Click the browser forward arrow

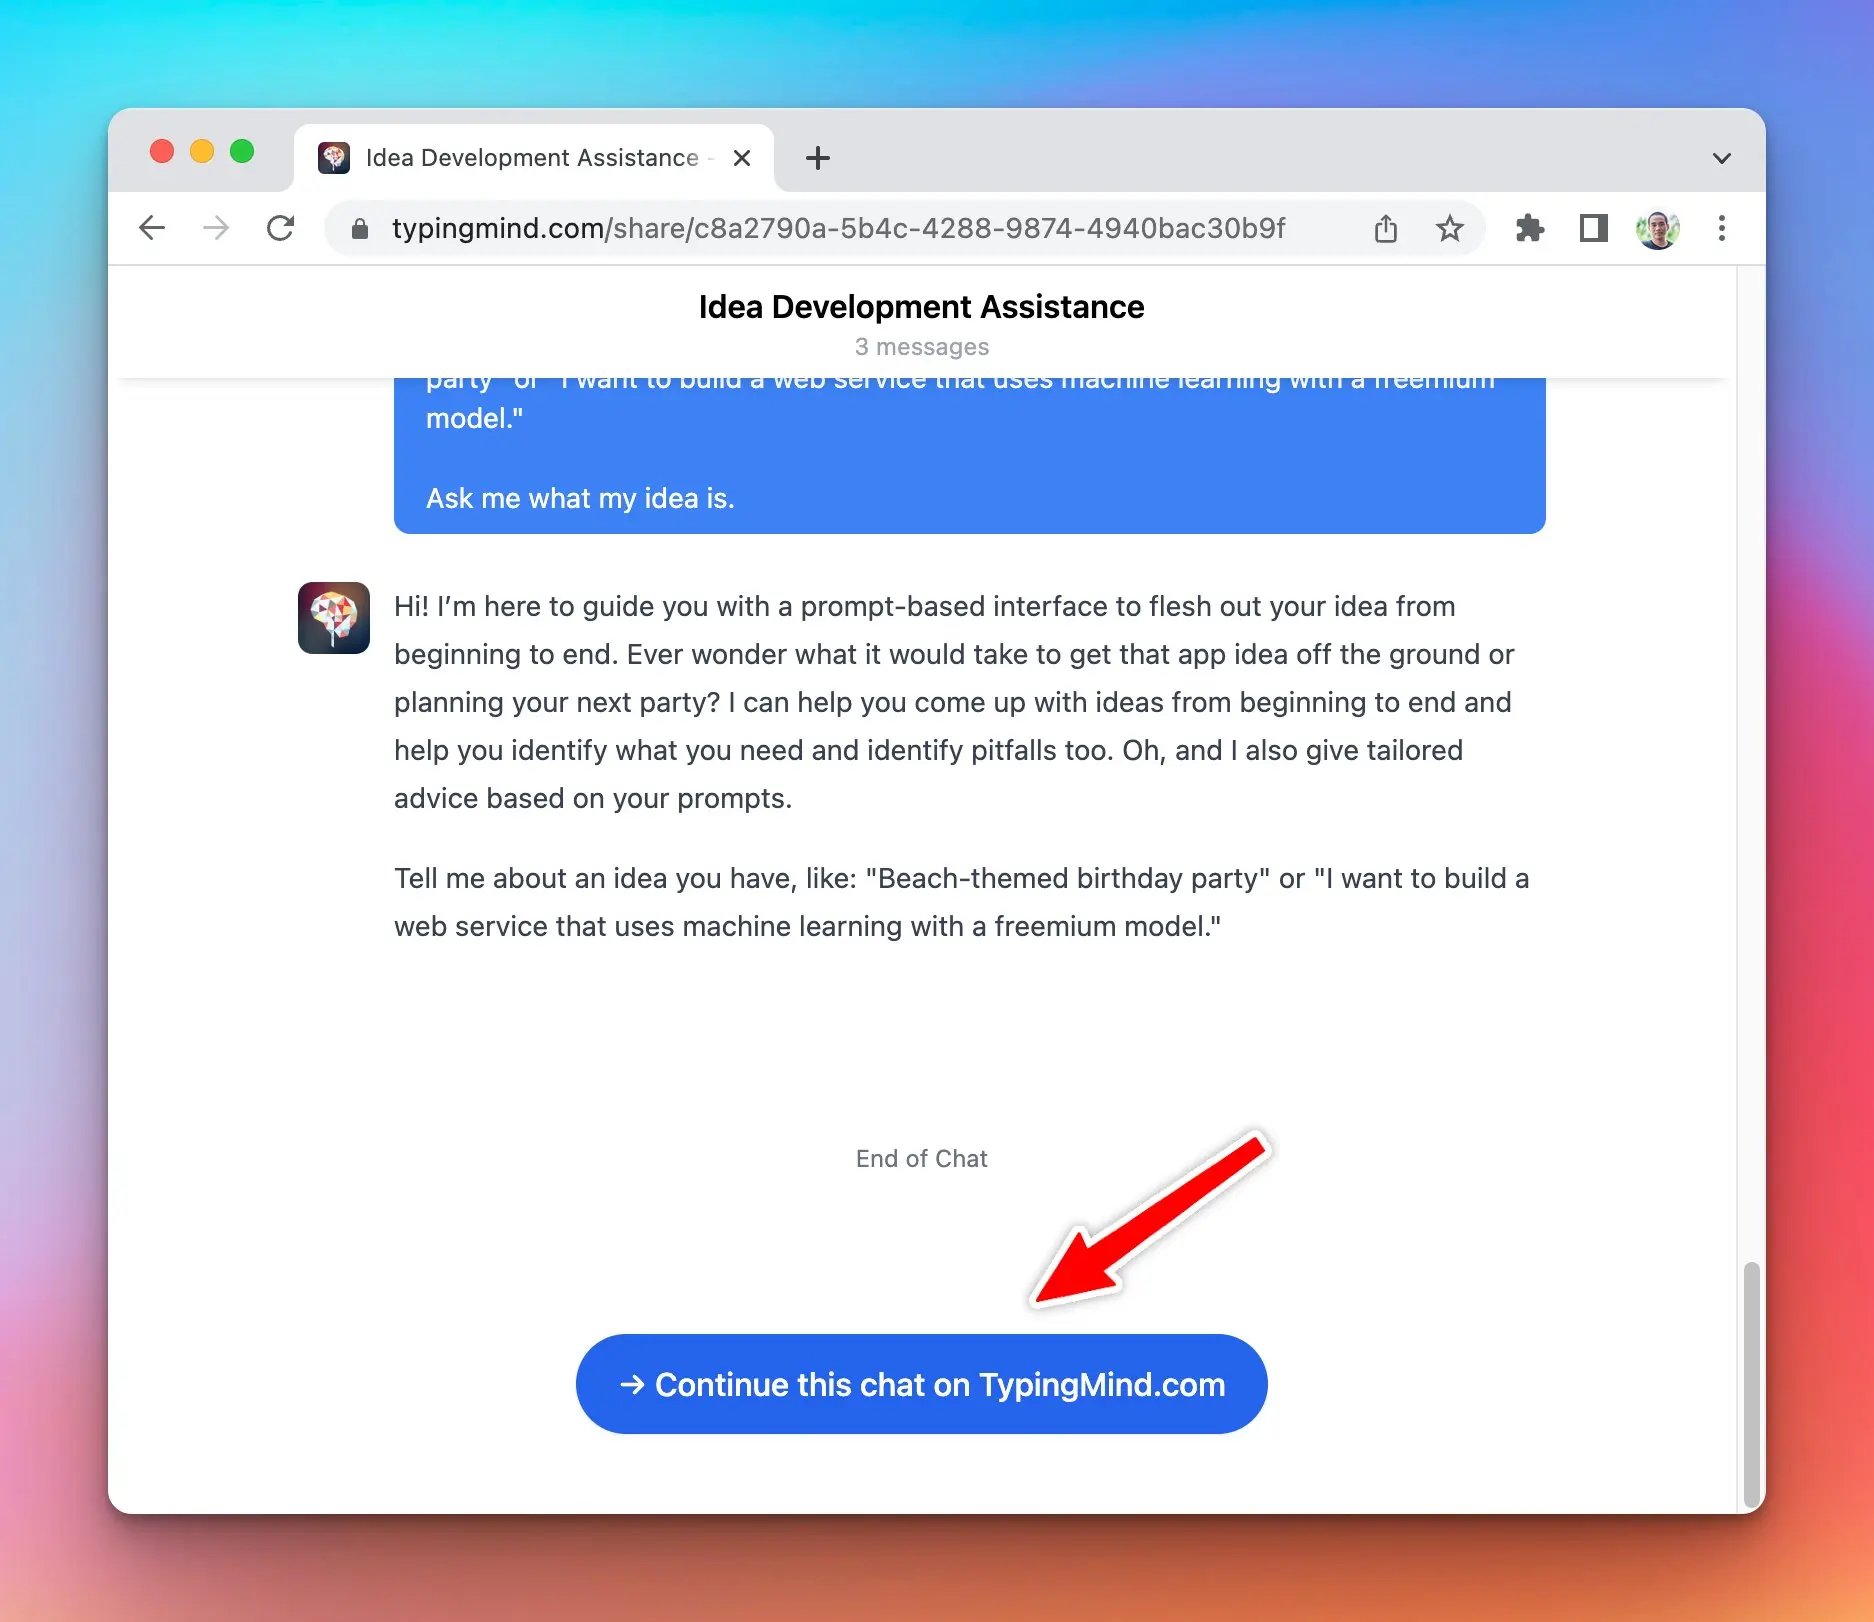[x=216, y=228]
